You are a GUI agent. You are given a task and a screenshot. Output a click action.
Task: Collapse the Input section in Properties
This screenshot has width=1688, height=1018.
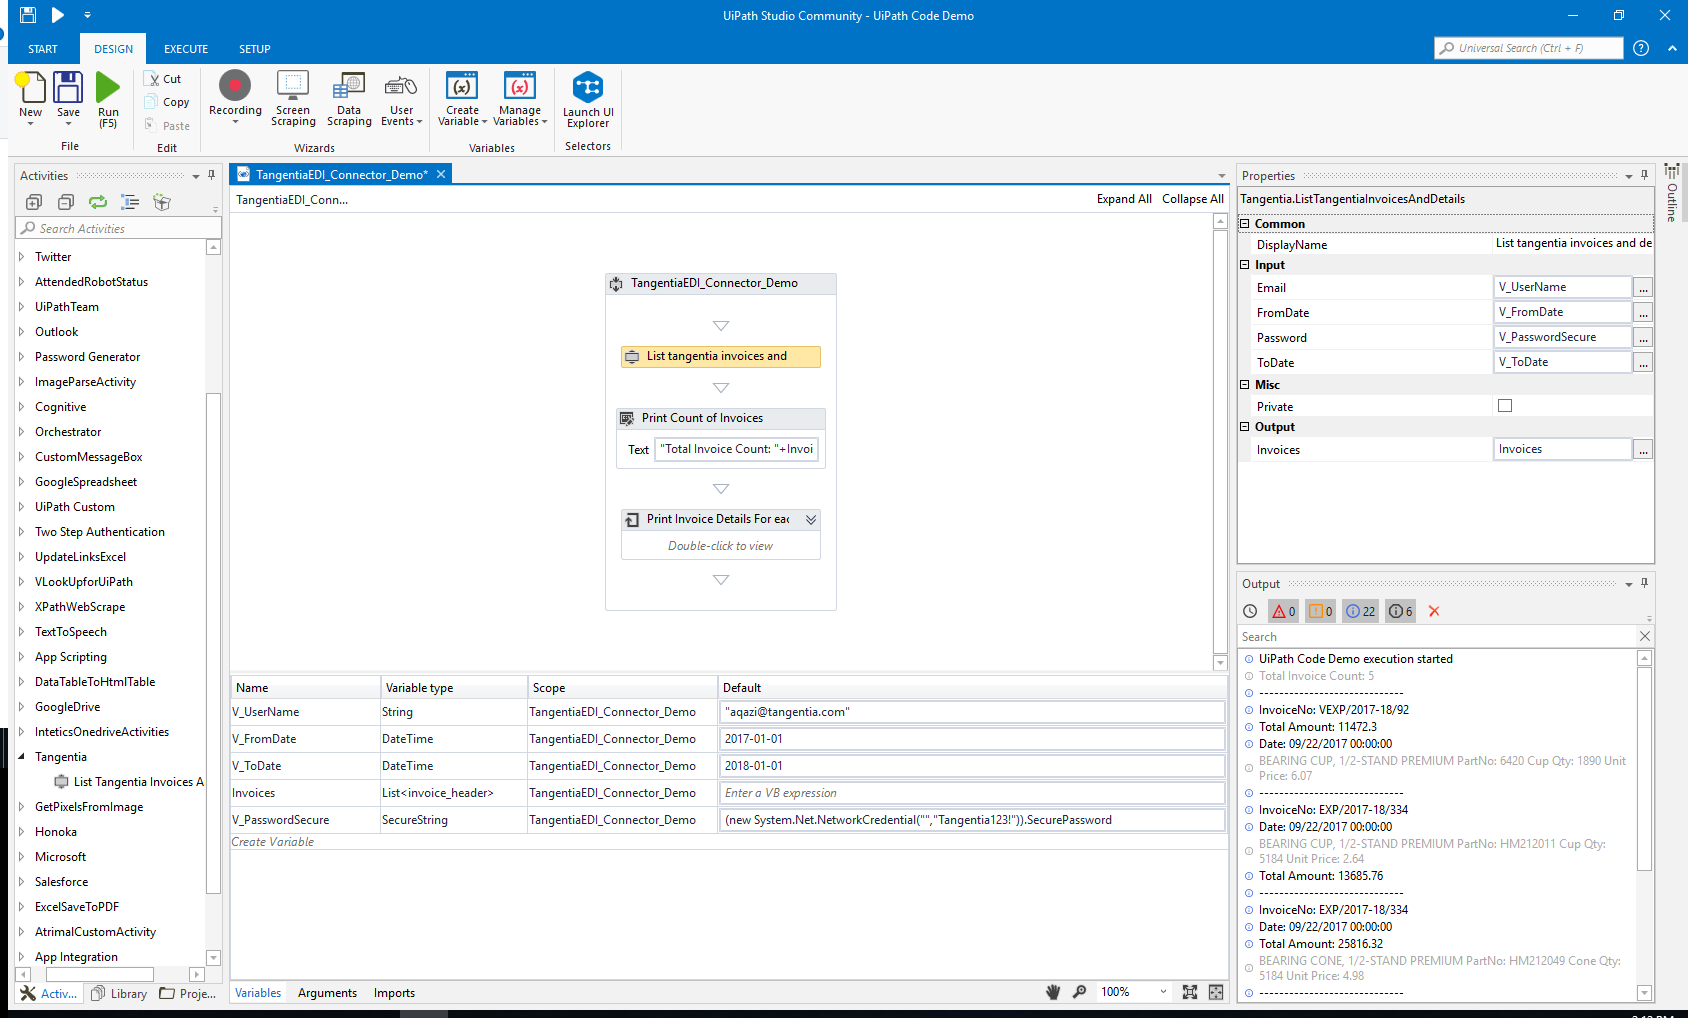[x=1245, y=265]
